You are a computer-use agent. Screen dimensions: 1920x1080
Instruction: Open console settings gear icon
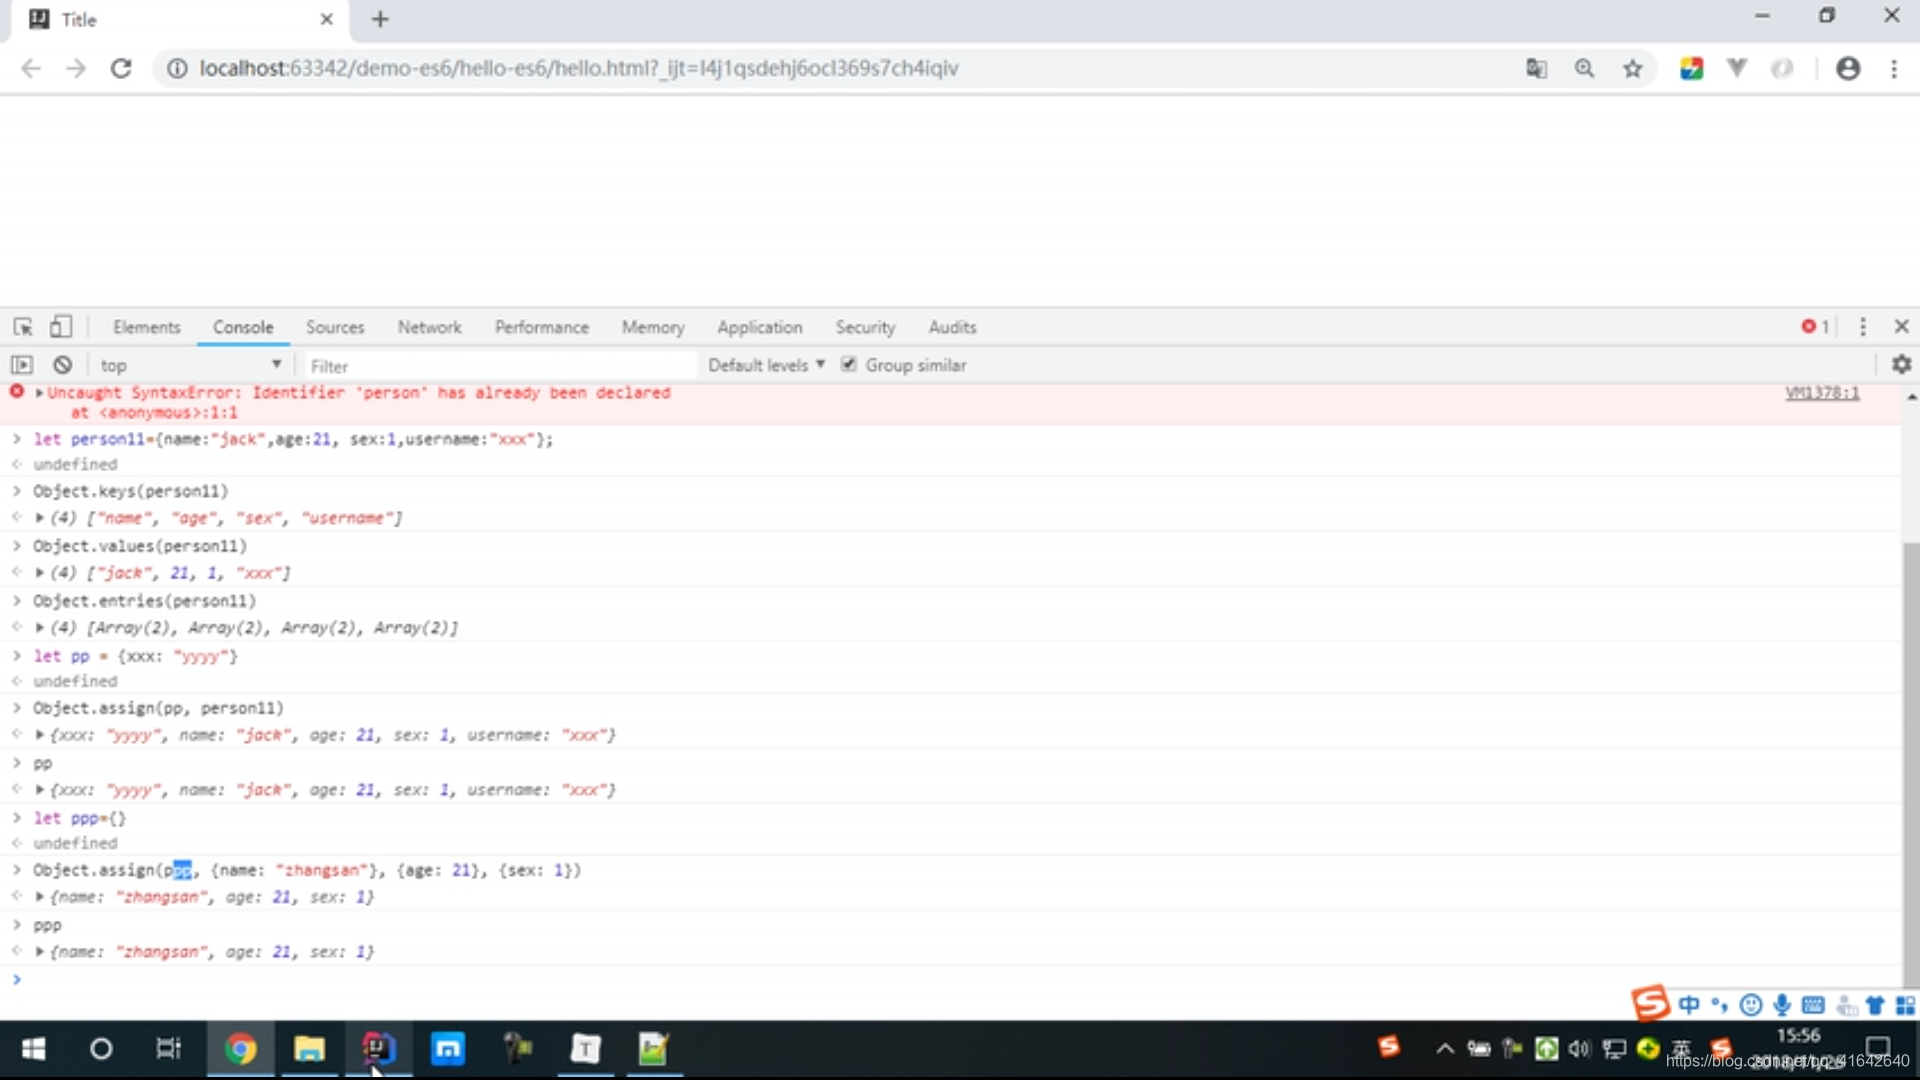click(1901, 365)
